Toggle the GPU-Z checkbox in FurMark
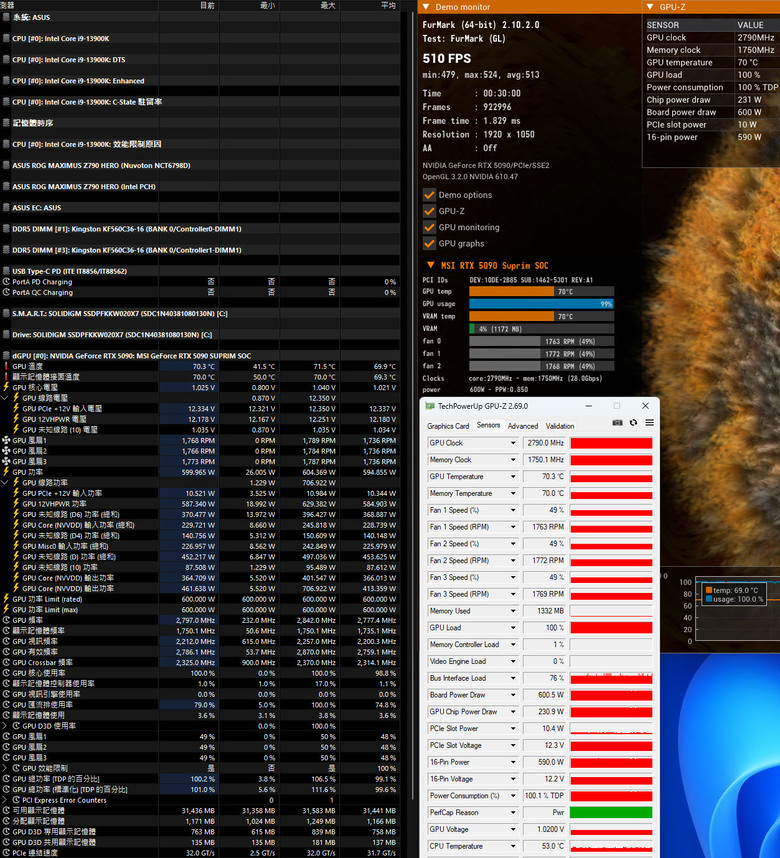This screenshot has height=858, width=780. click(x=429, y=211)
